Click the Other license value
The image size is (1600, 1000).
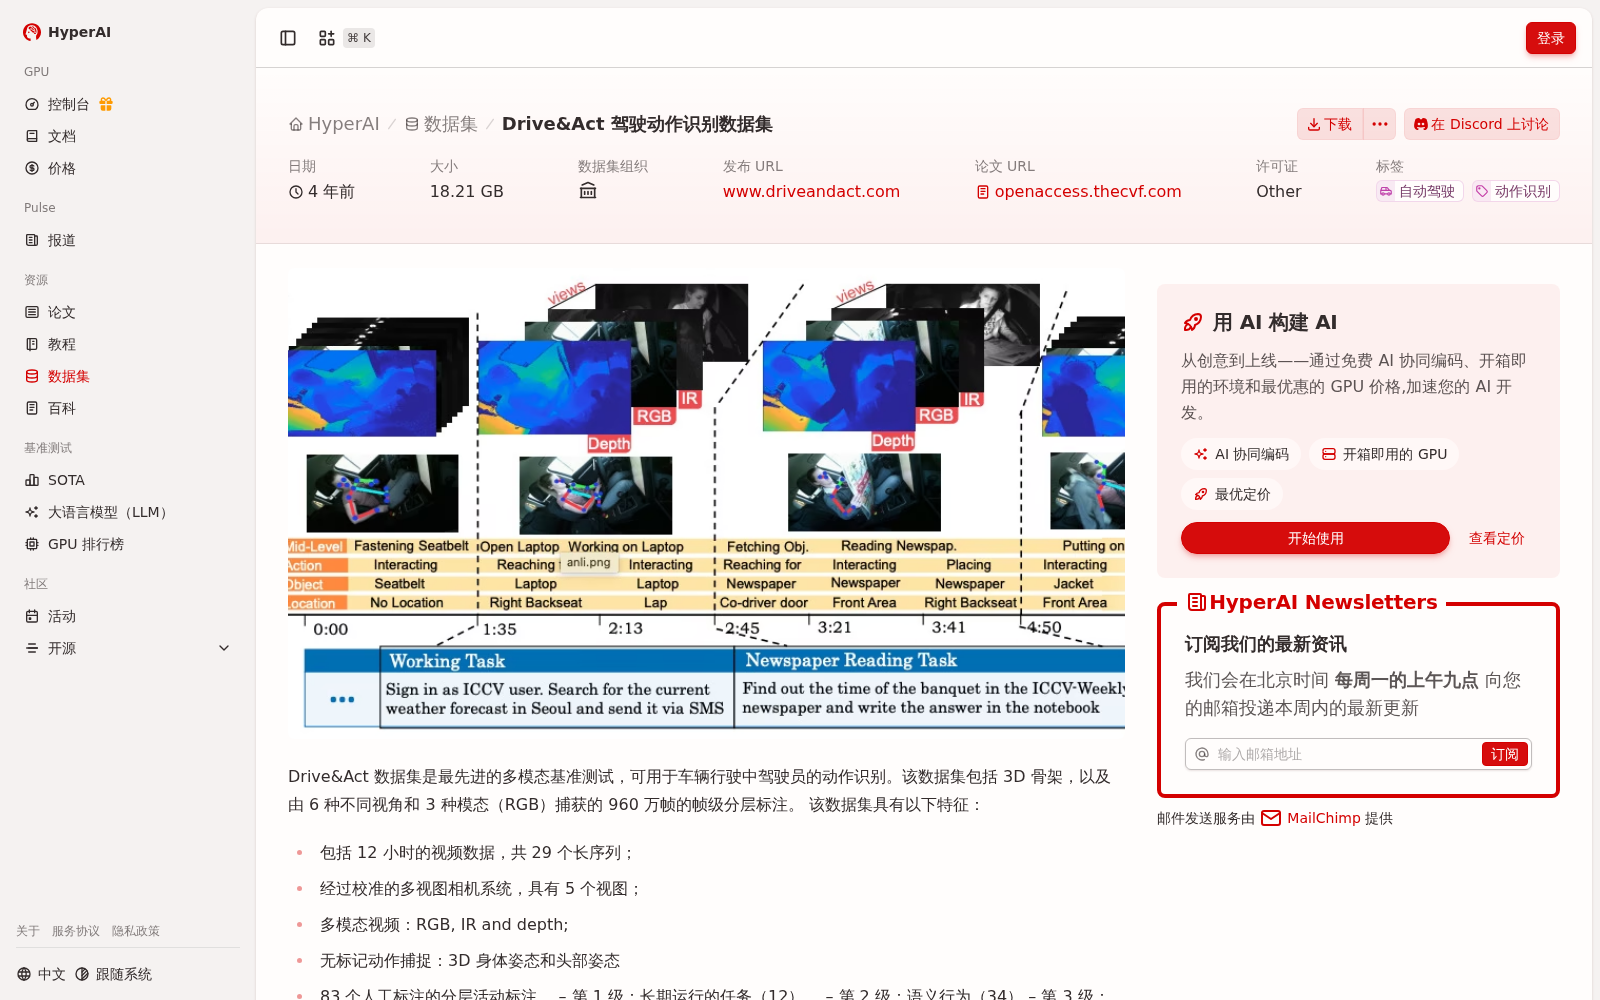coord(1278,191)
